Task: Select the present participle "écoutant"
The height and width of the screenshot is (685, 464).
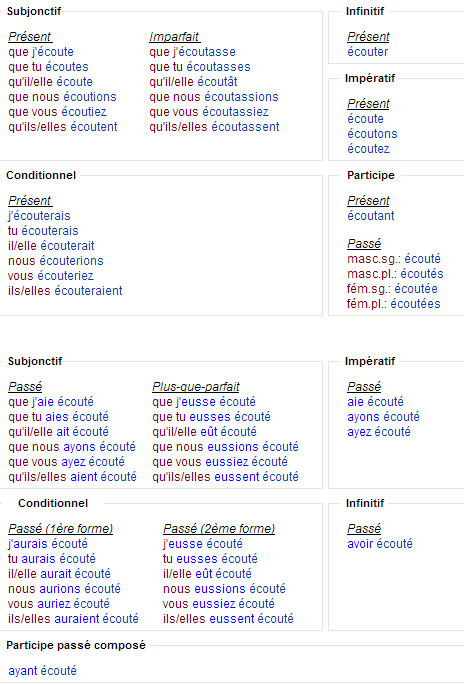Action: click(x=371, y=216)
